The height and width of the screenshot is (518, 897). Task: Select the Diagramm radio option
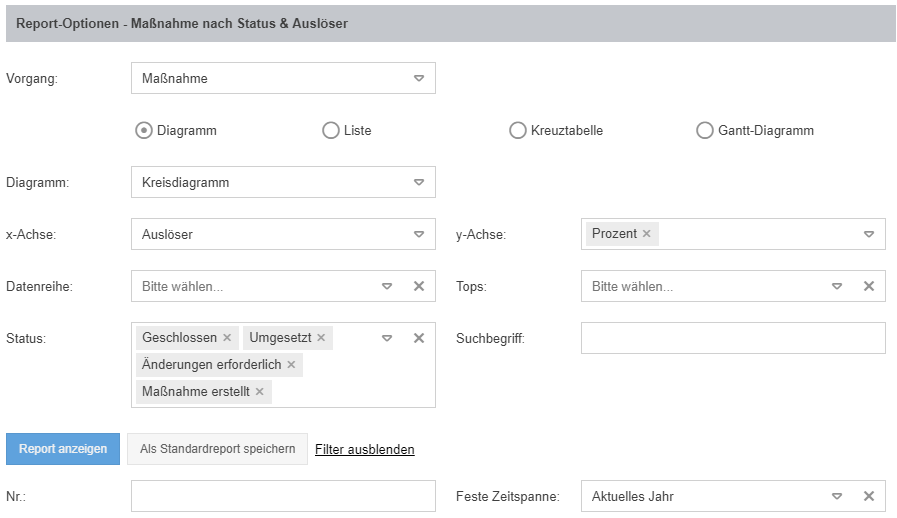[x=144, y=130]
